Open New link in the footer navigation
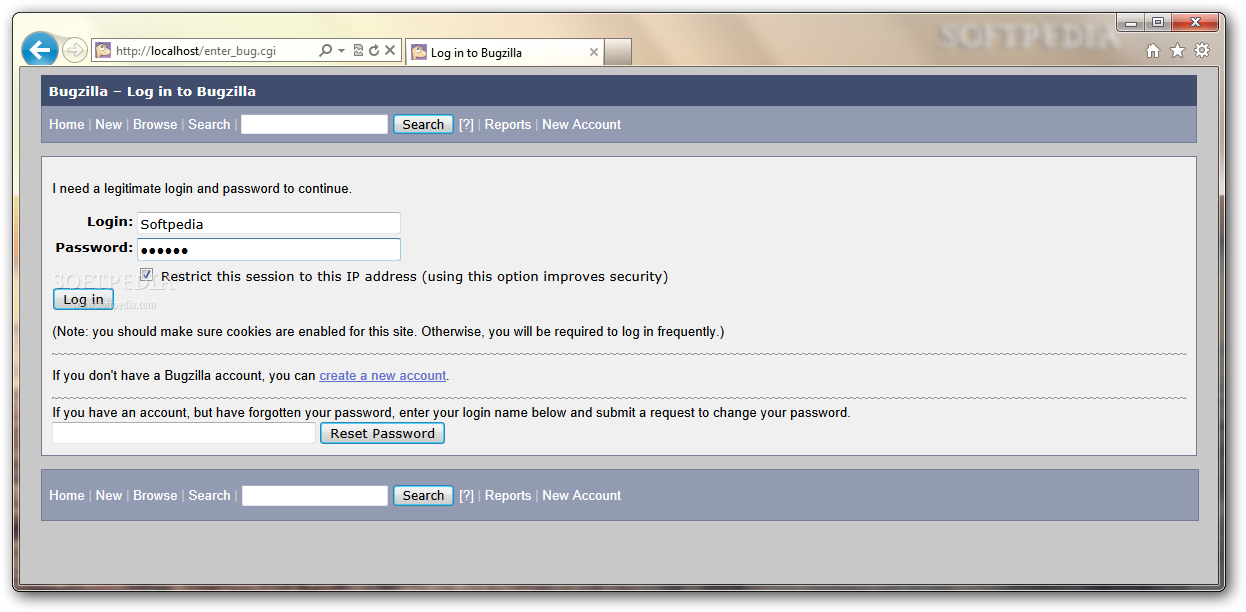Image resolution: width=1246 pixels, height=612 pixels. click(x=108, y=495)
